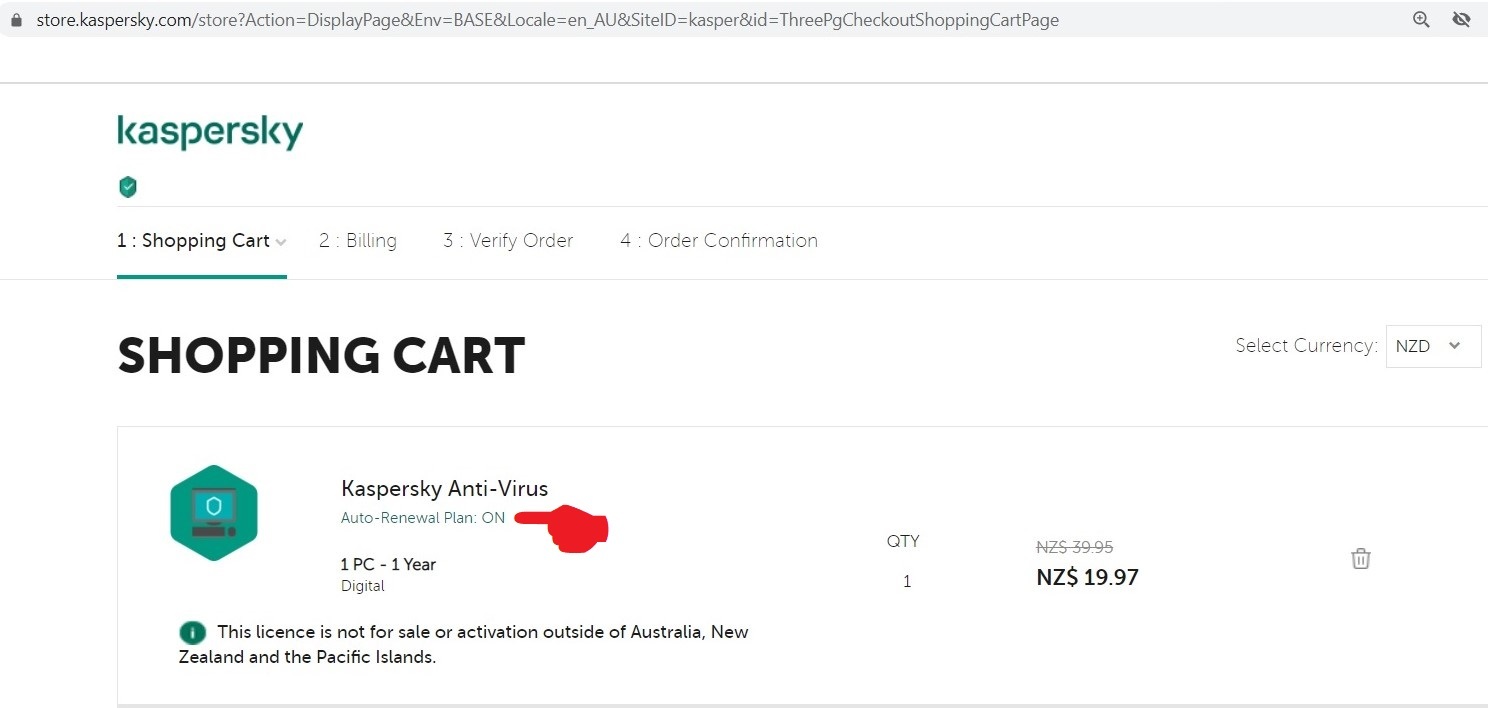Click the green info icon beside licence notice
1488x708 pixels.
coord(193,632)
